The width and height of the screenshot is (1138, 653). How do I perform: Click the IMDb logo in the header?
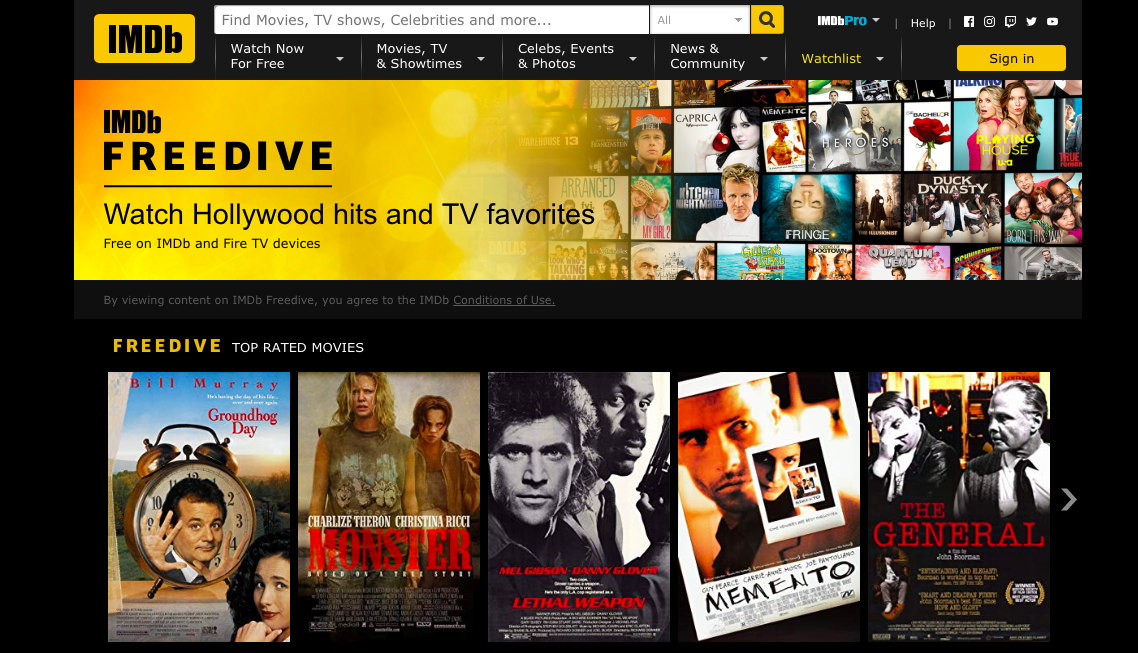click(144, 38)
